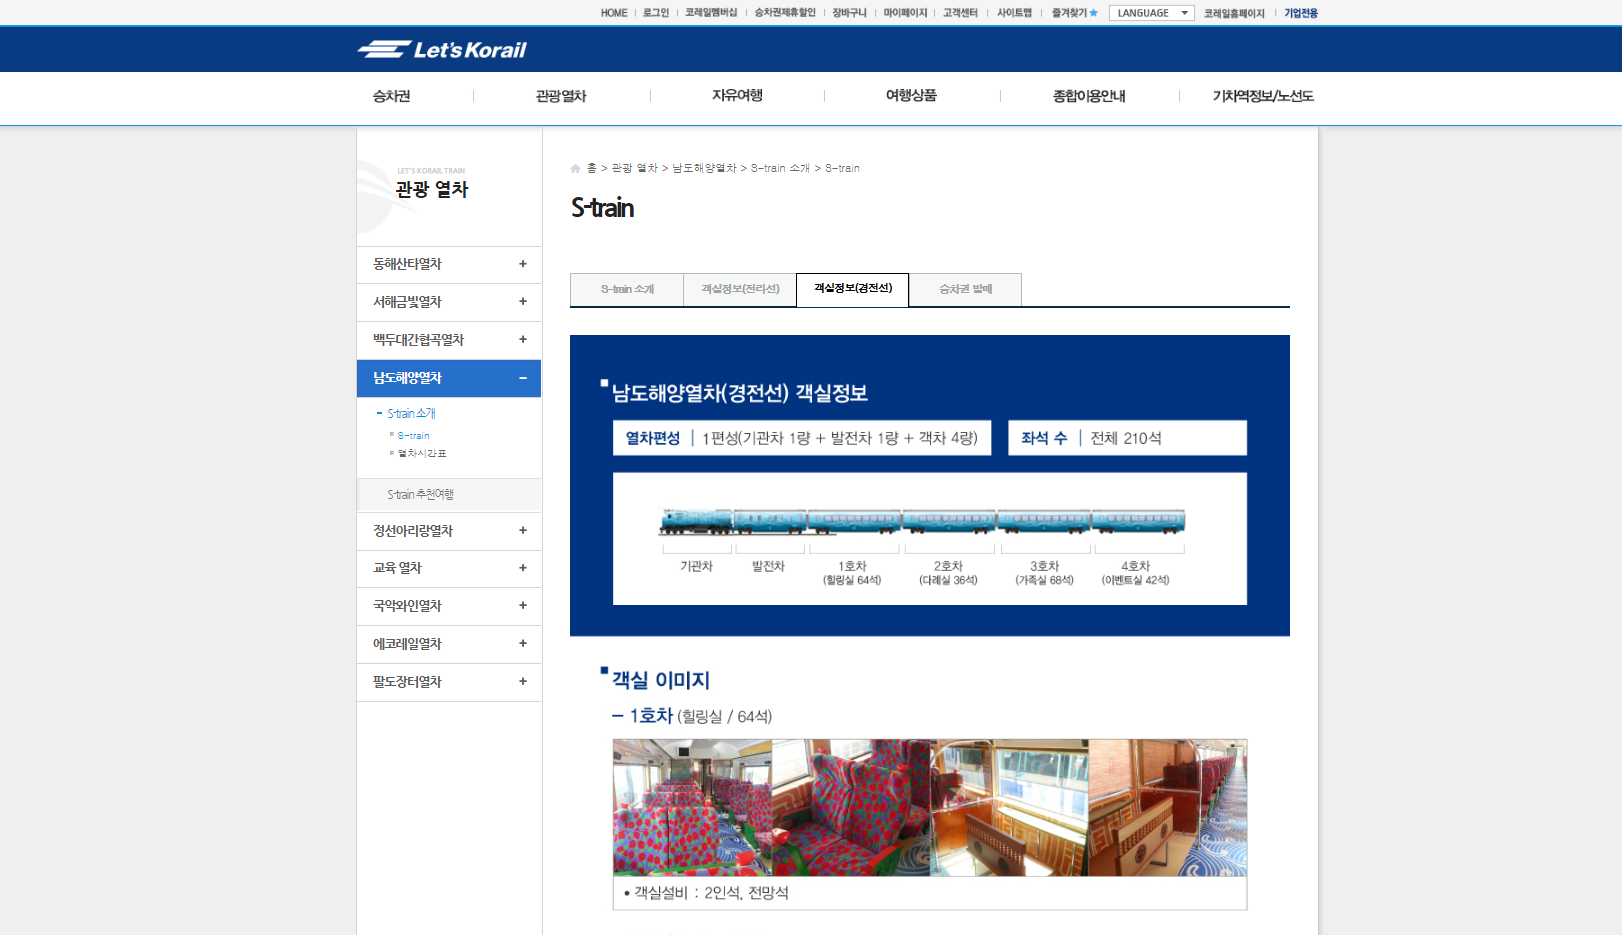Open 승차권제휴할인 link
This screenshot has height=935, width=1622.
[x=785, y=13]
